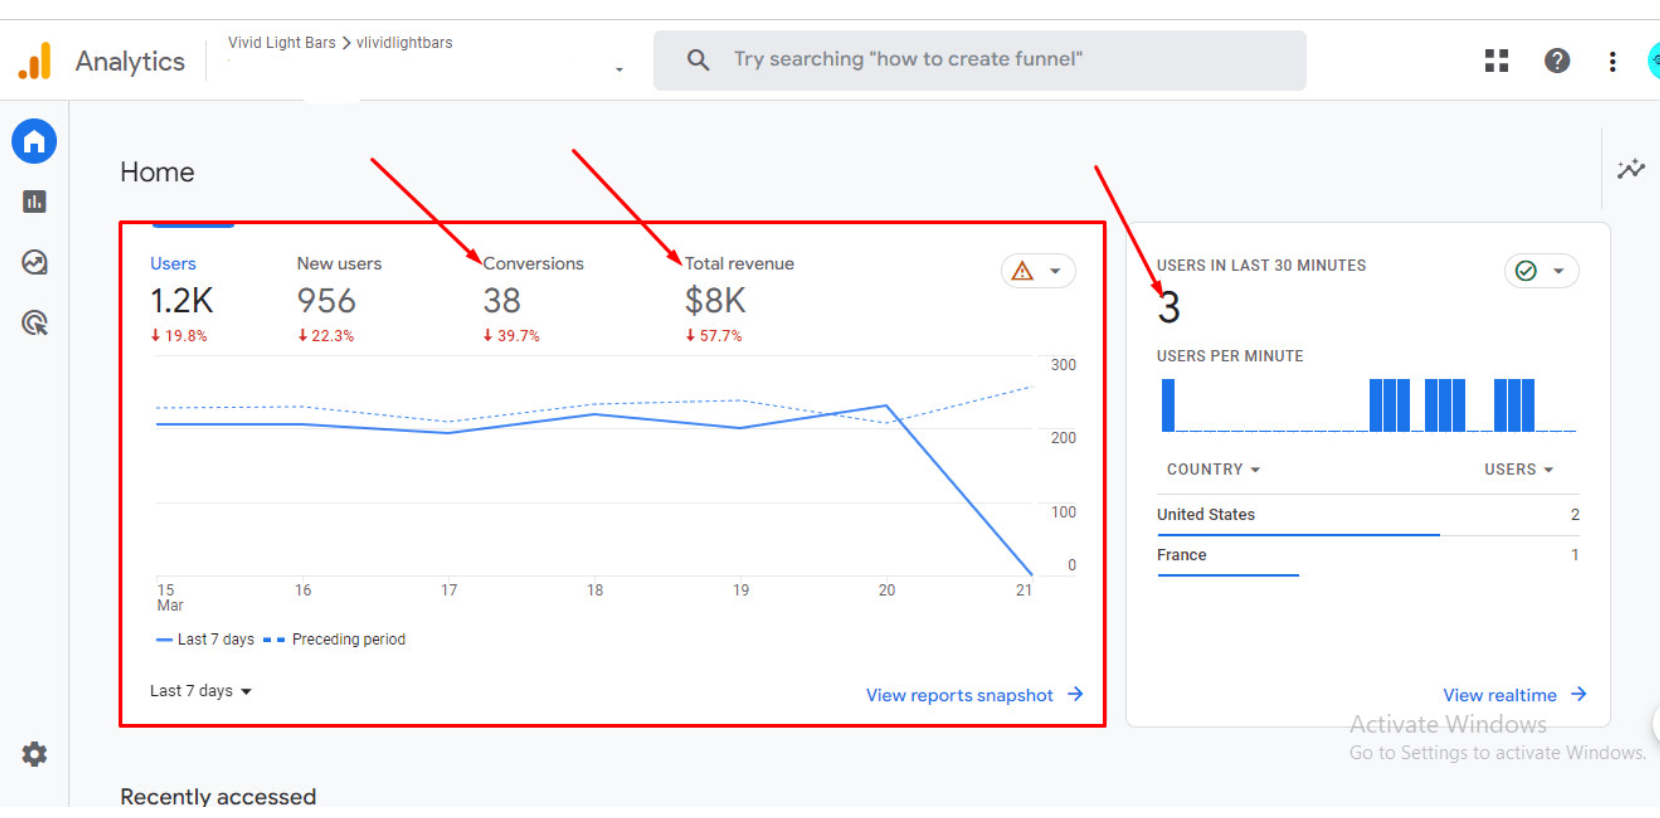Open the Last 7 days date range dropdown
Viewport: 1660px width, 818px height.
(x=200, y=691)
